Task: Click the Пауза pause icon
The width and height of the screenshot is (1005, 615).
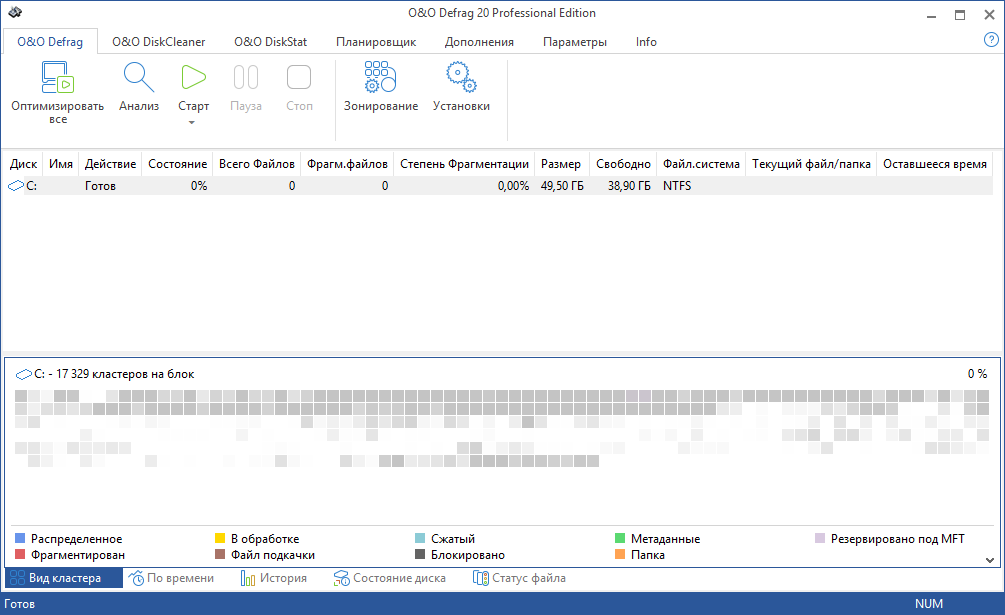Action: pyautogui.click(x=245, y=77)
